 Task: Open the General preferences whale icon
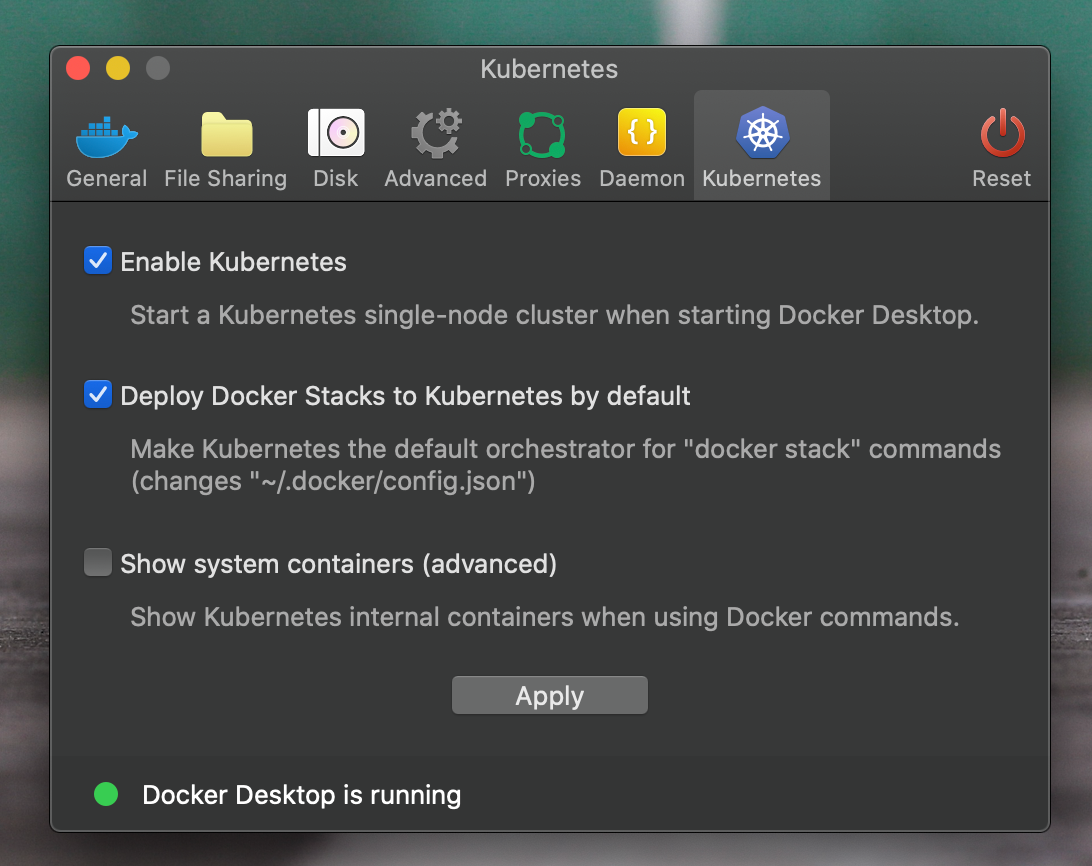[x=107, y=135]
